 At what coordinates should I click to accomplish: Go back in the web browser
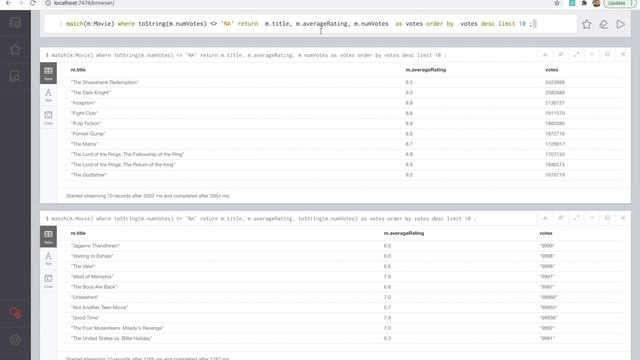tap(8, 3)
